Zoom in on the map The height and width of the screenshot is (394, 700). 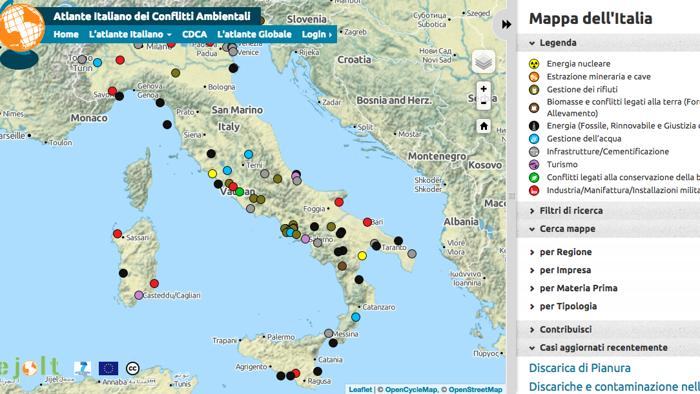(x=483, y=89)
